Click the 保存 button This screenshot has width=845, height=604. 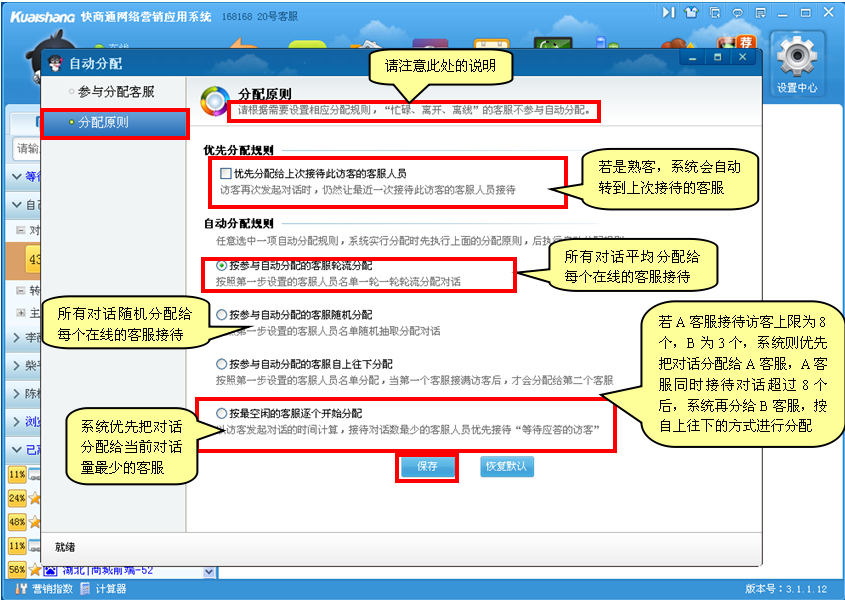[427, 467]
